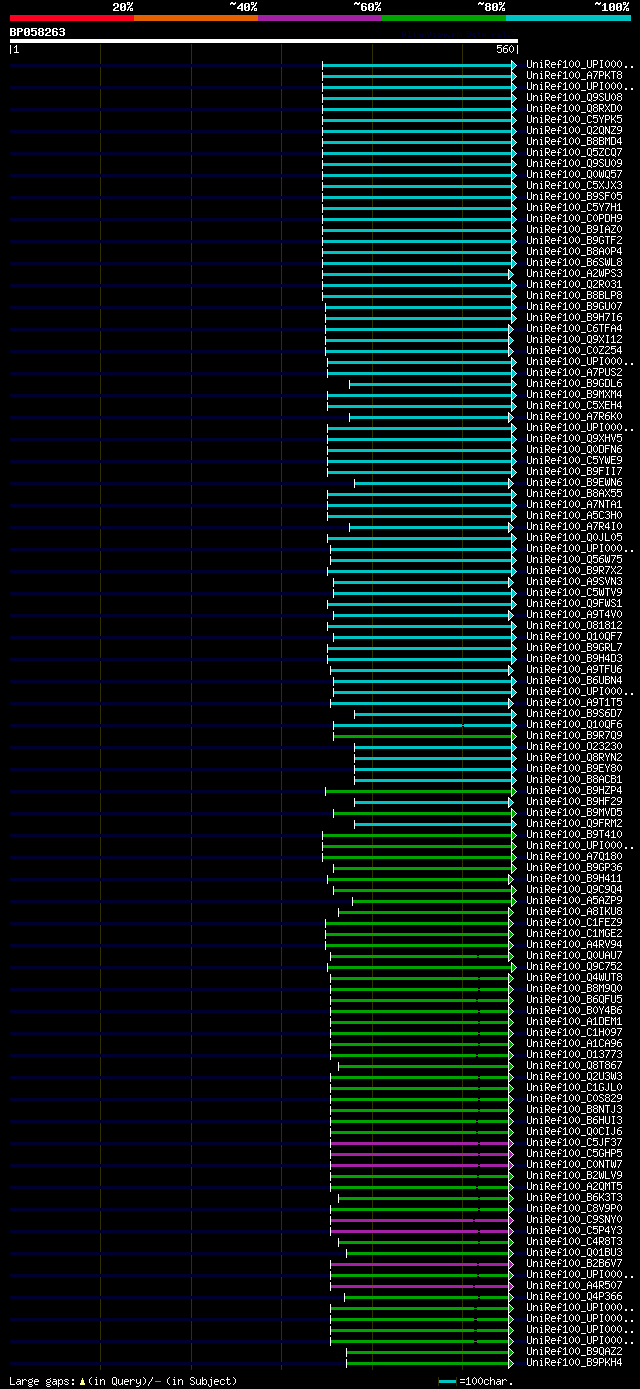
Task: Pick the UniRef100_B9HZP4 hit
Action: tap(574, 790)
